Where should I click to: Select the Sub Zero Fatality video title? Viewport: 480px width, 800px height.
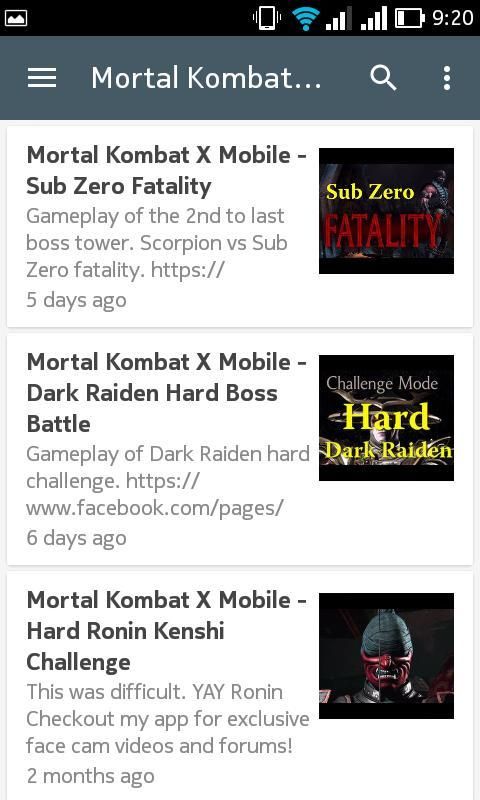coord(166,170)
